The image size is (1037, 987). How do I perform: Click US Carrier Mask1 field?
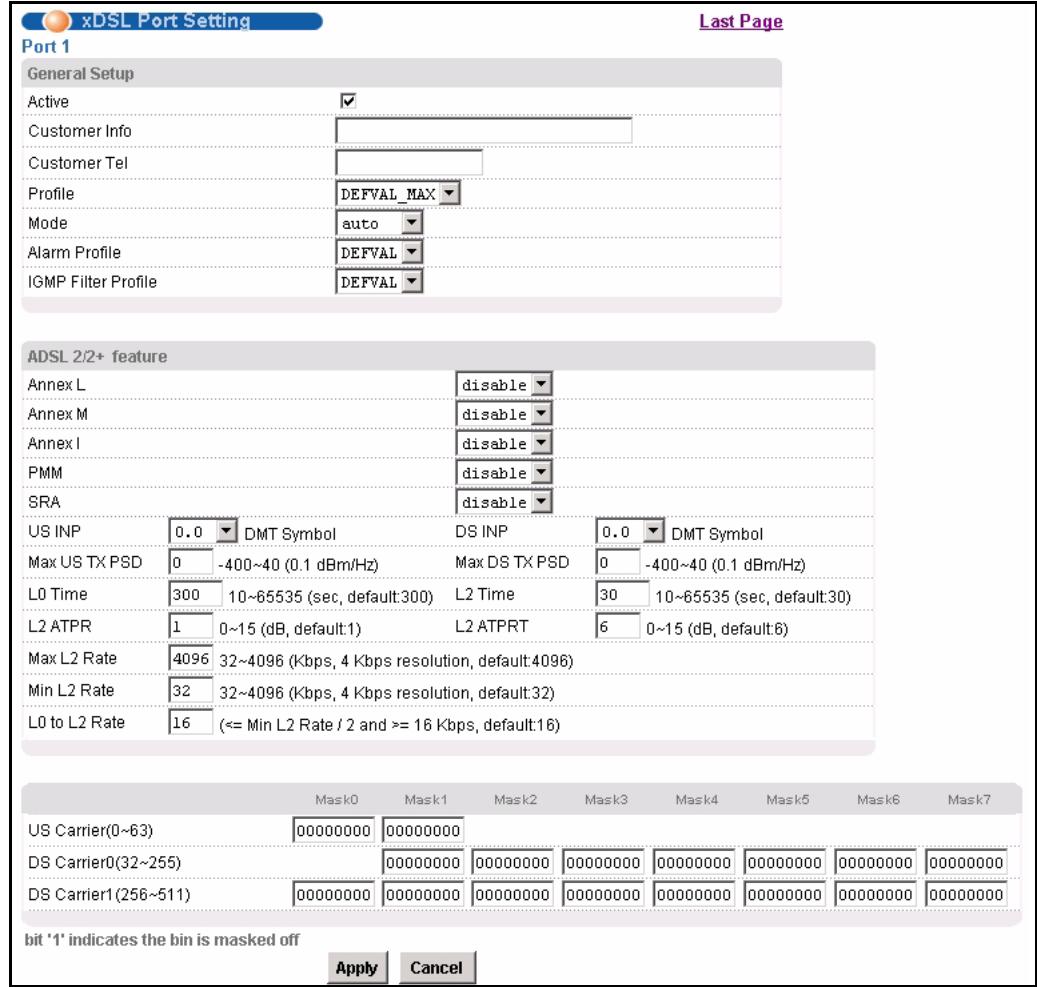click(423, 830)
